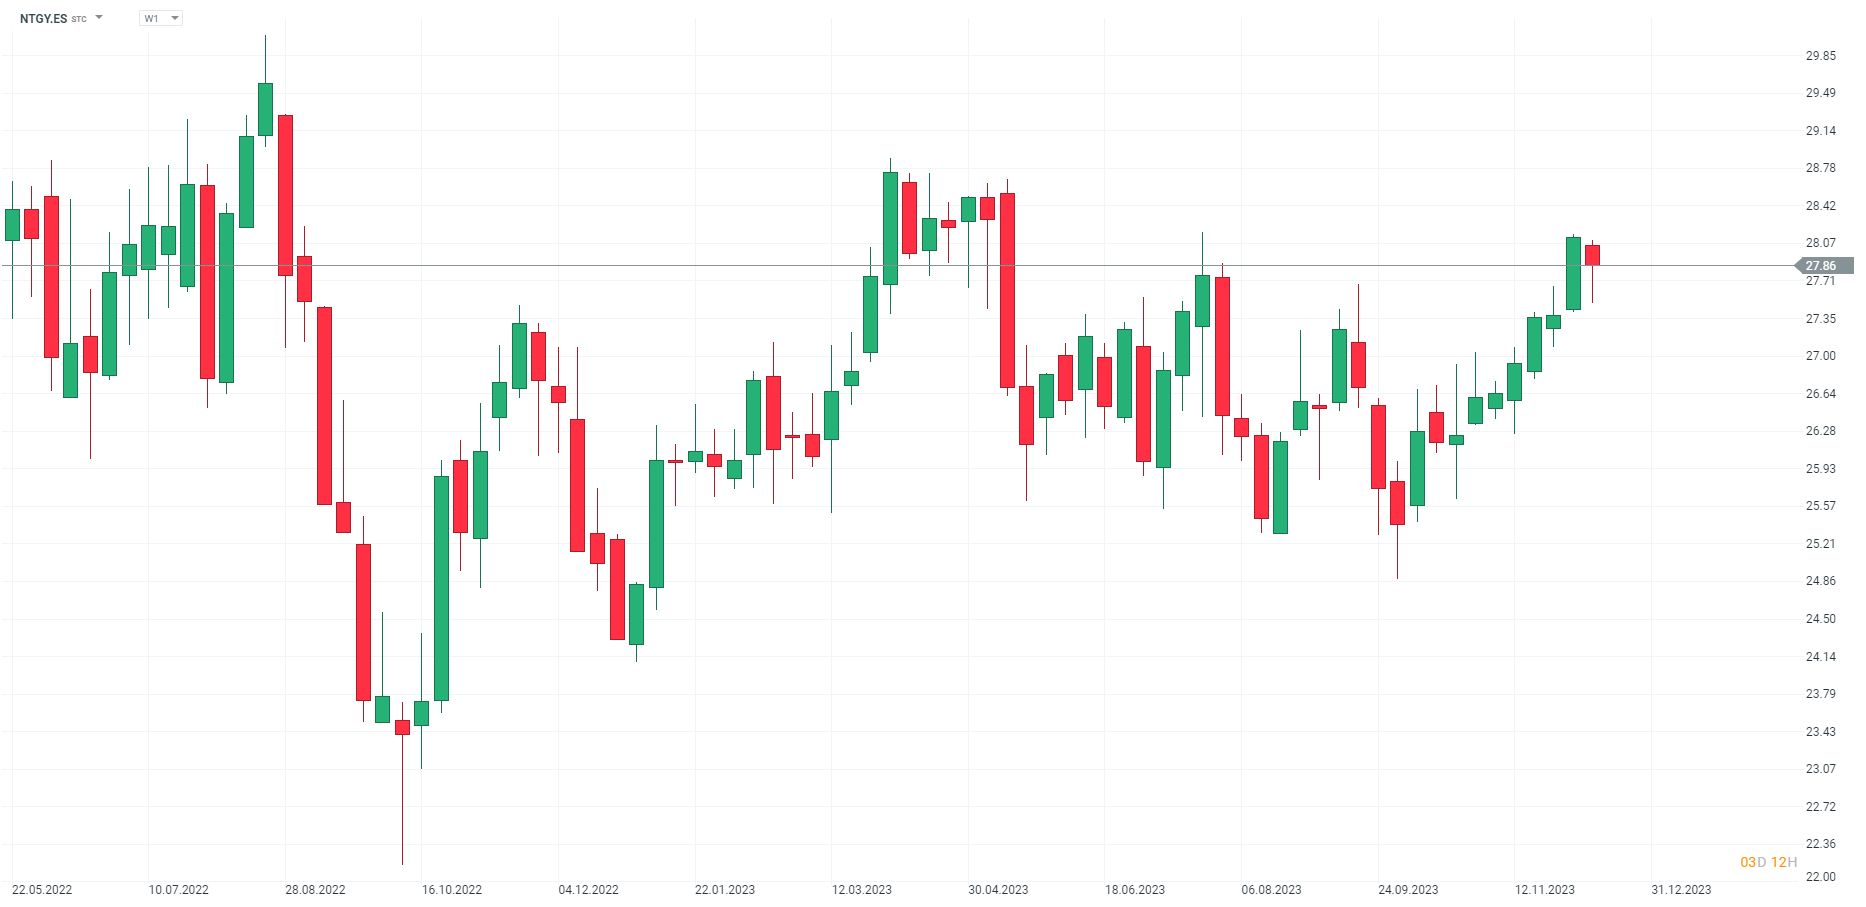Screen dimensions: 1866x907
Task: Click the 22.00 price at axis bottom
Action: pos(1820,877)
